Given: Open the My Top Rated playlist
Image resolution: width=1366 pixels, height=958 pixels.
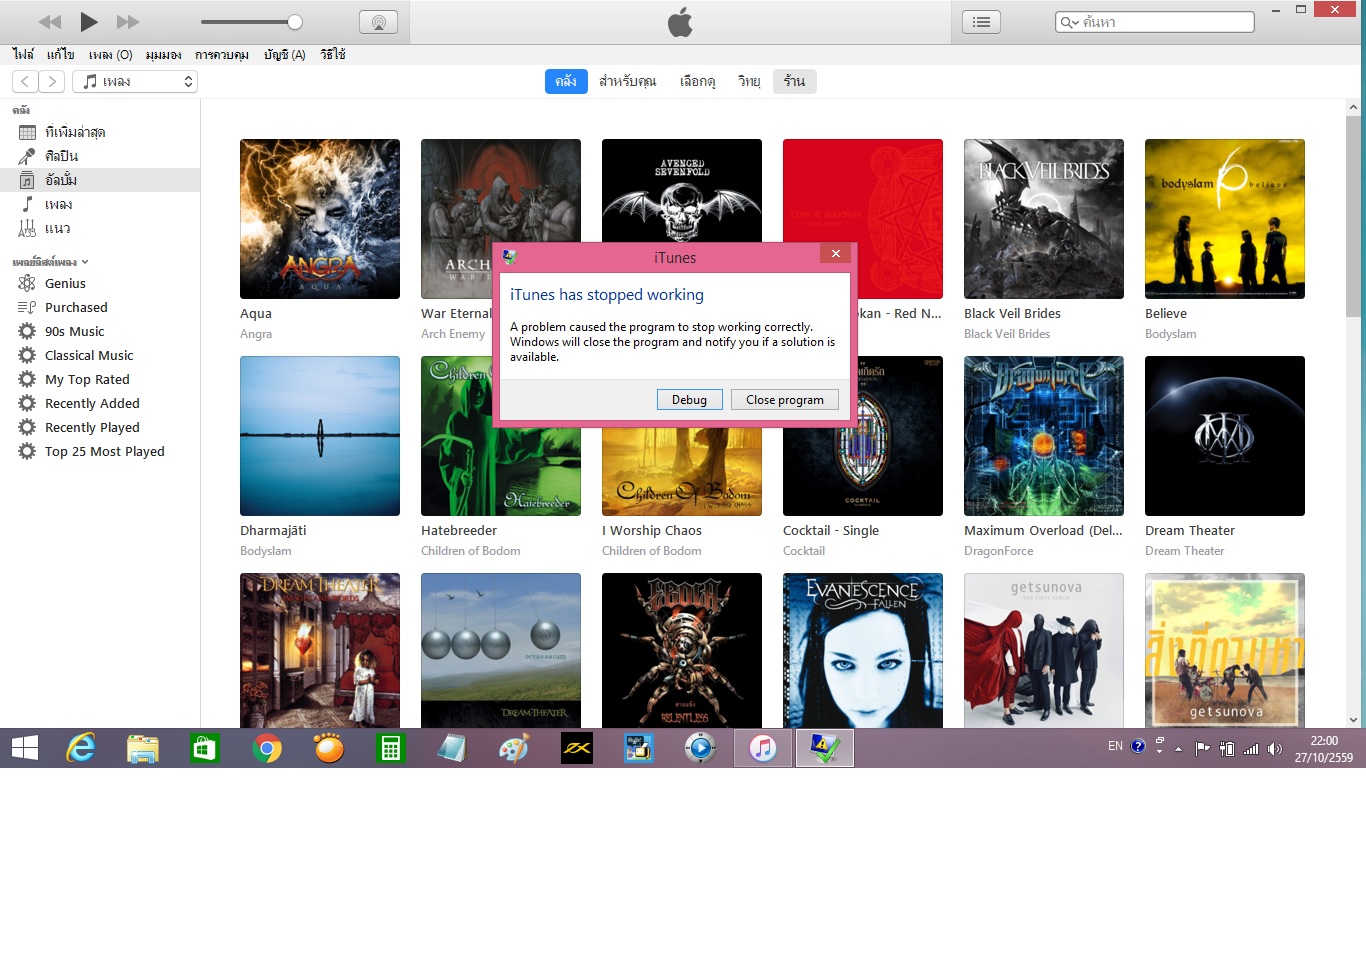Looking at the screenshot, I should pos(87,379).
